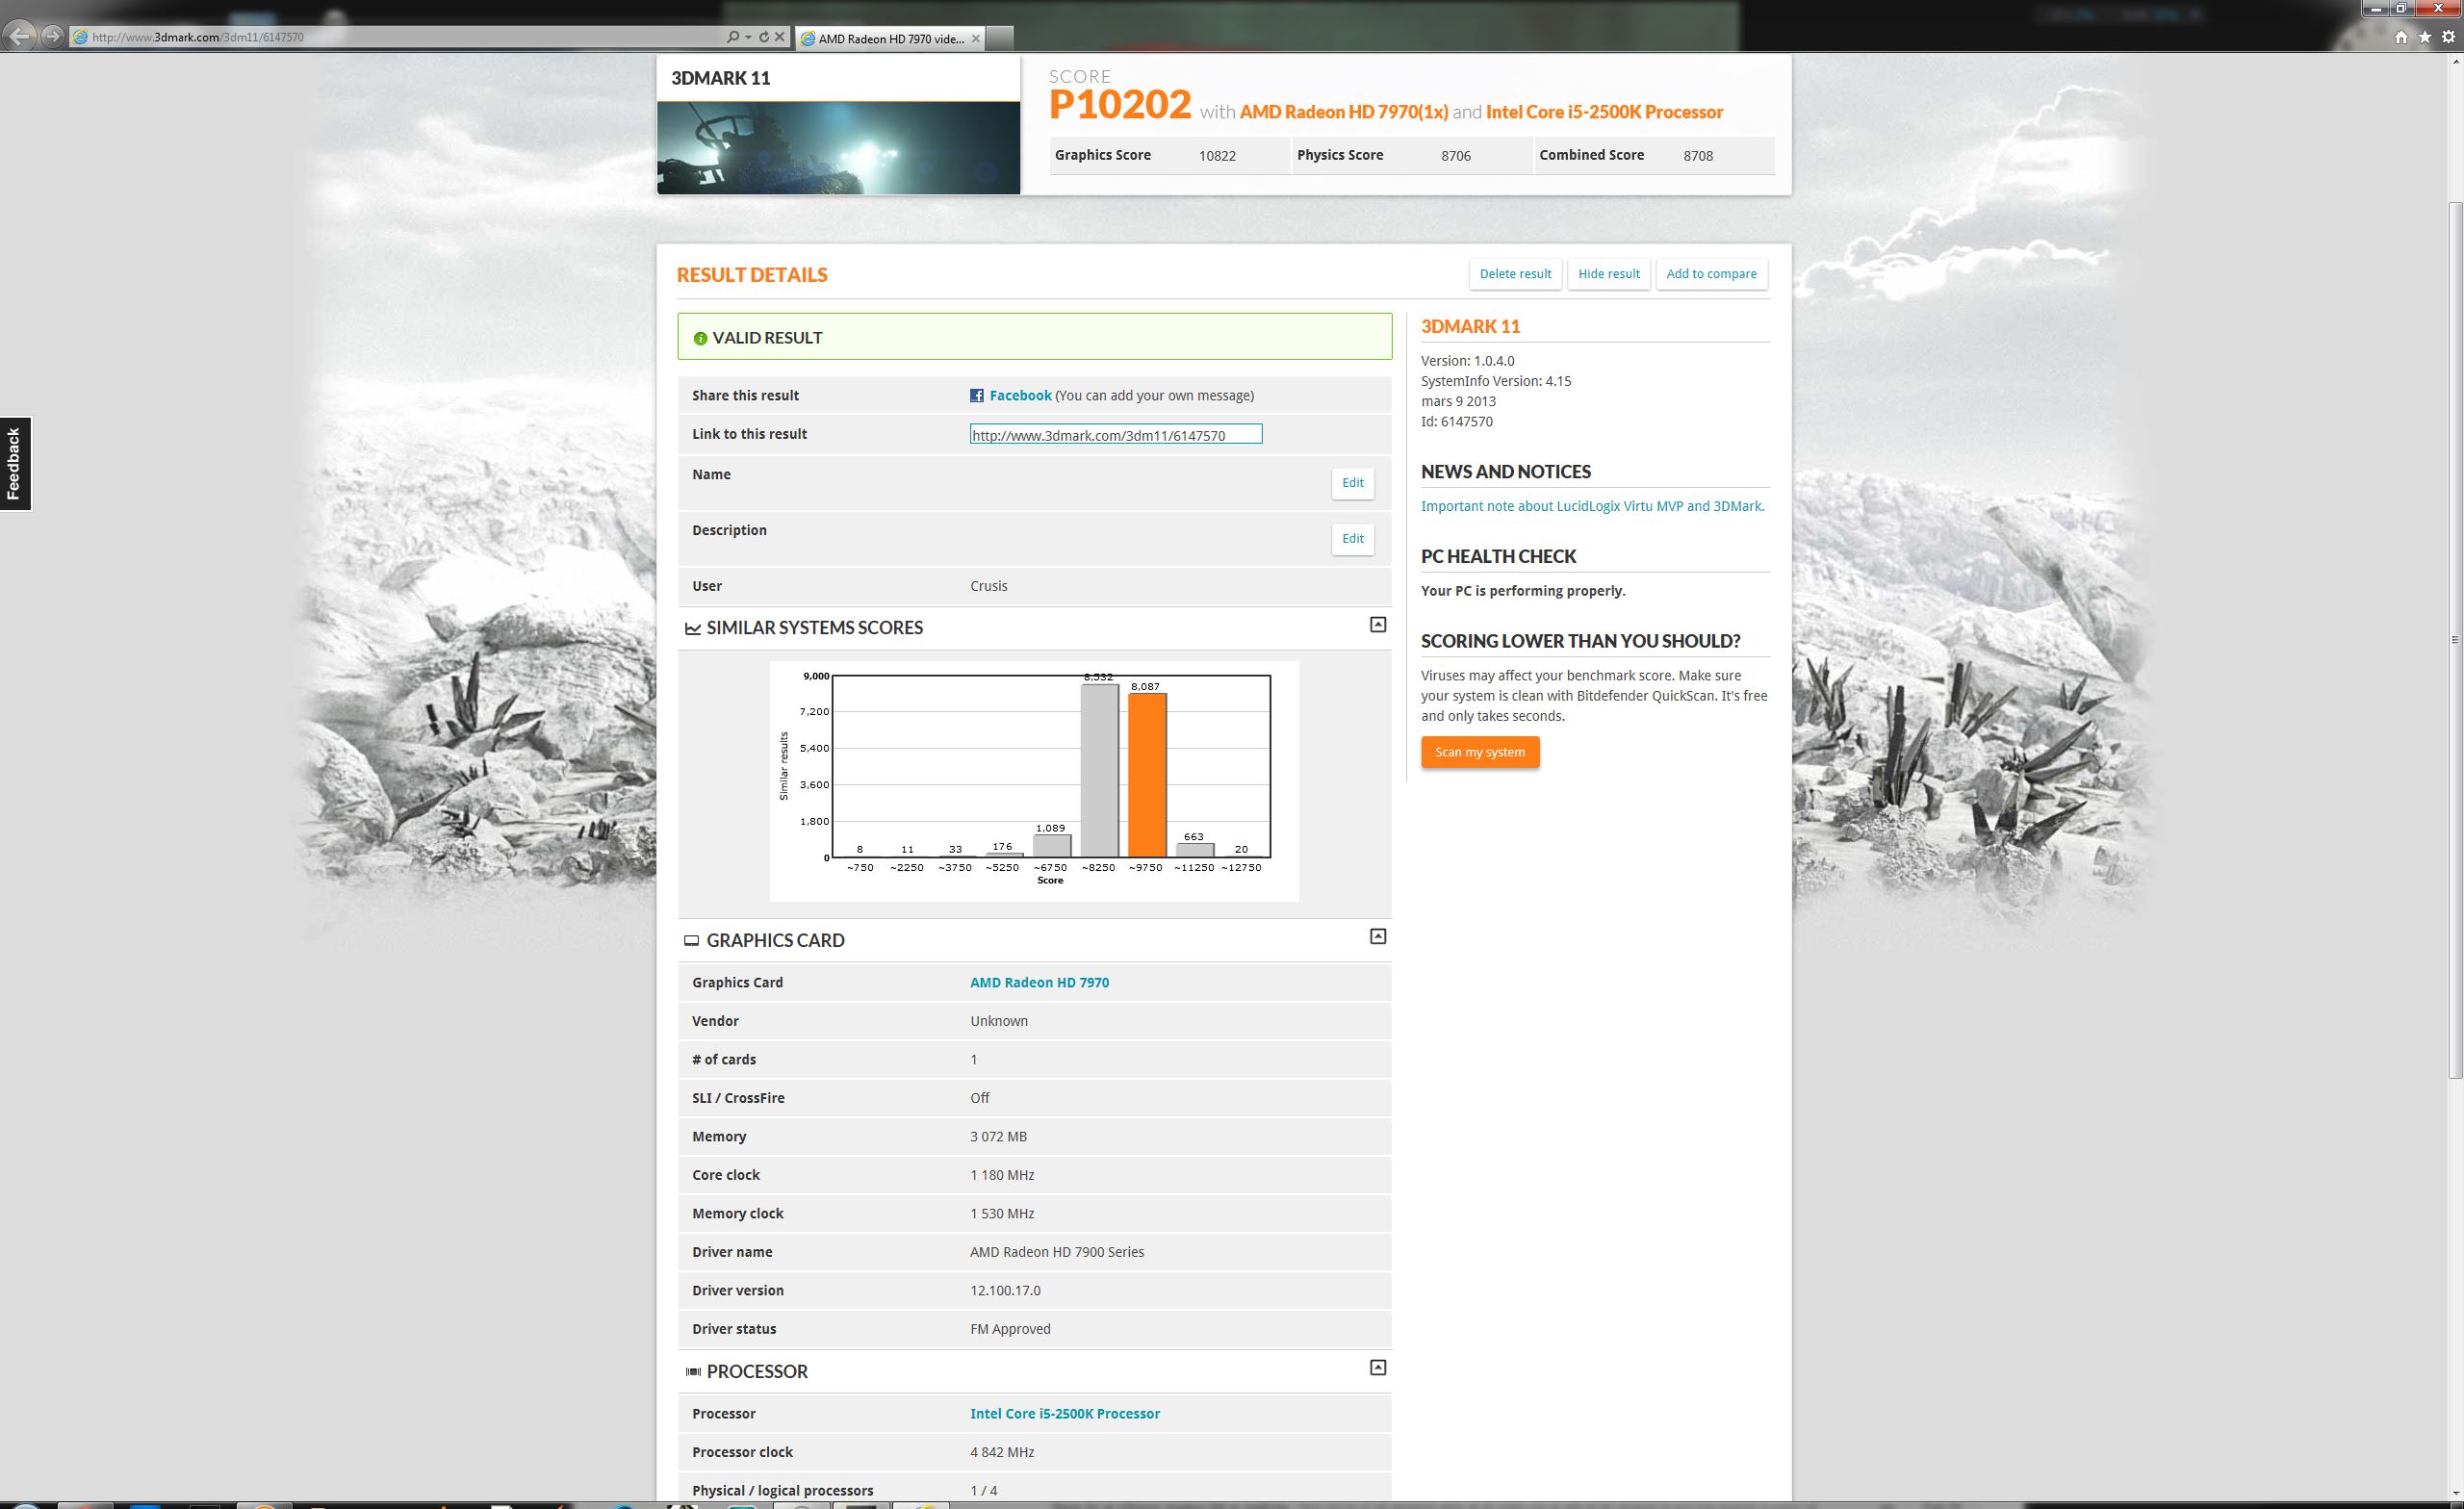
Task: Click the 3DMark 11 benchmark thumbnail image
Action: [838, 147]
